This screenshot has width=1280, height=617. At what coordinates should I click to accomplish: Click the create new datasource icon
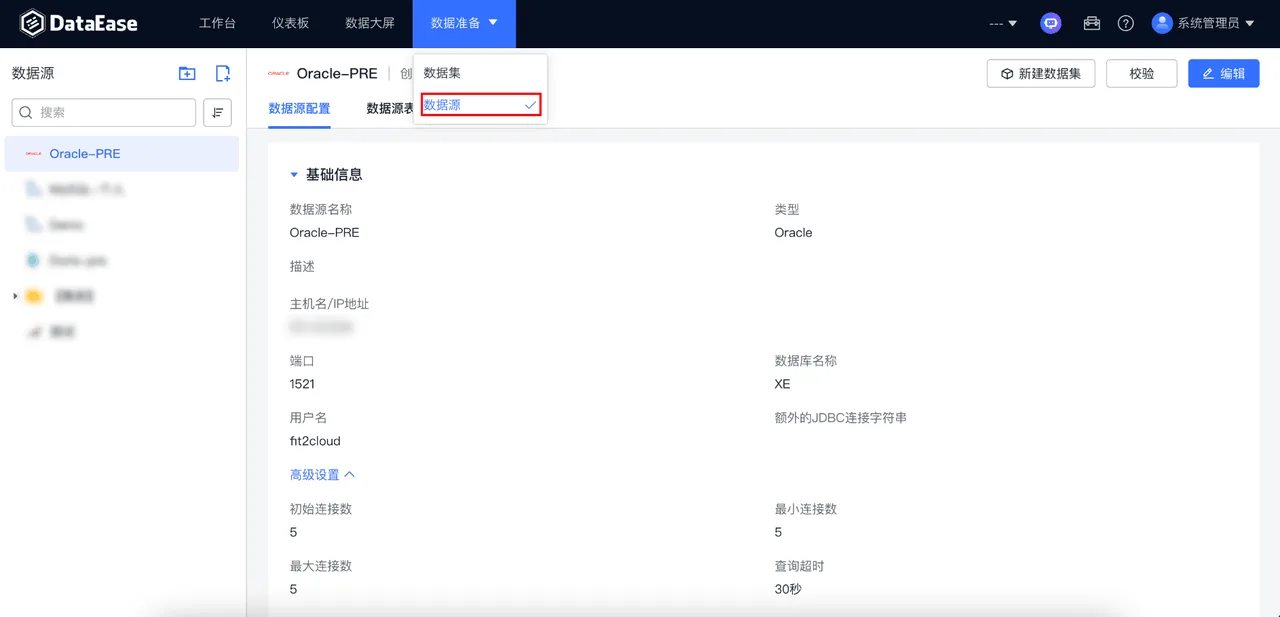(x=223, y=73)
